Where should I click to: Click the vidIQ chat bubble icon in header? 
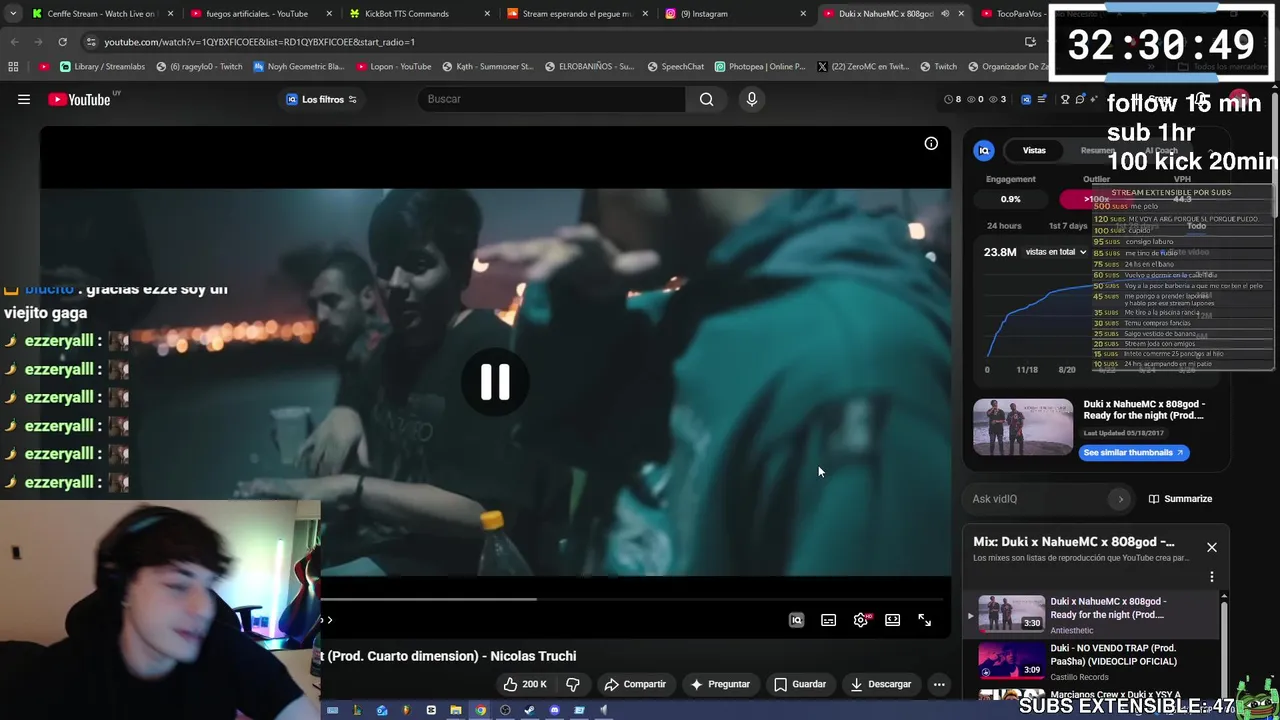click(x=1079, y=99)
